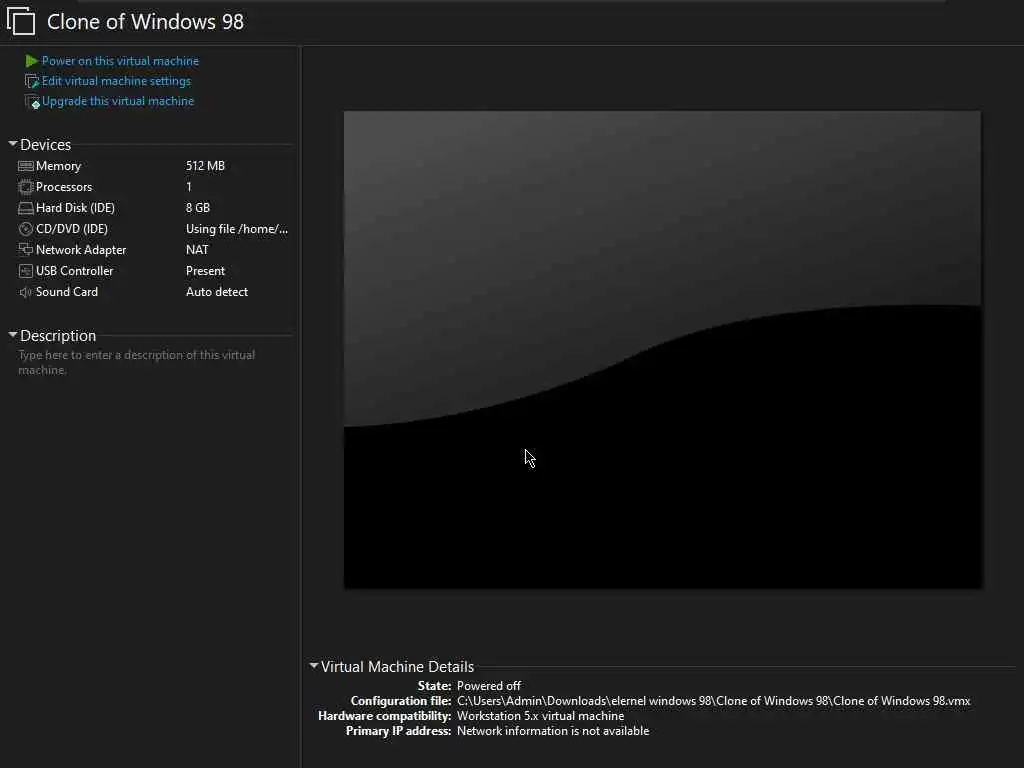Screen dimensions: 1024x768
Task: Select the USB Controller label
Action: point(74,270)
